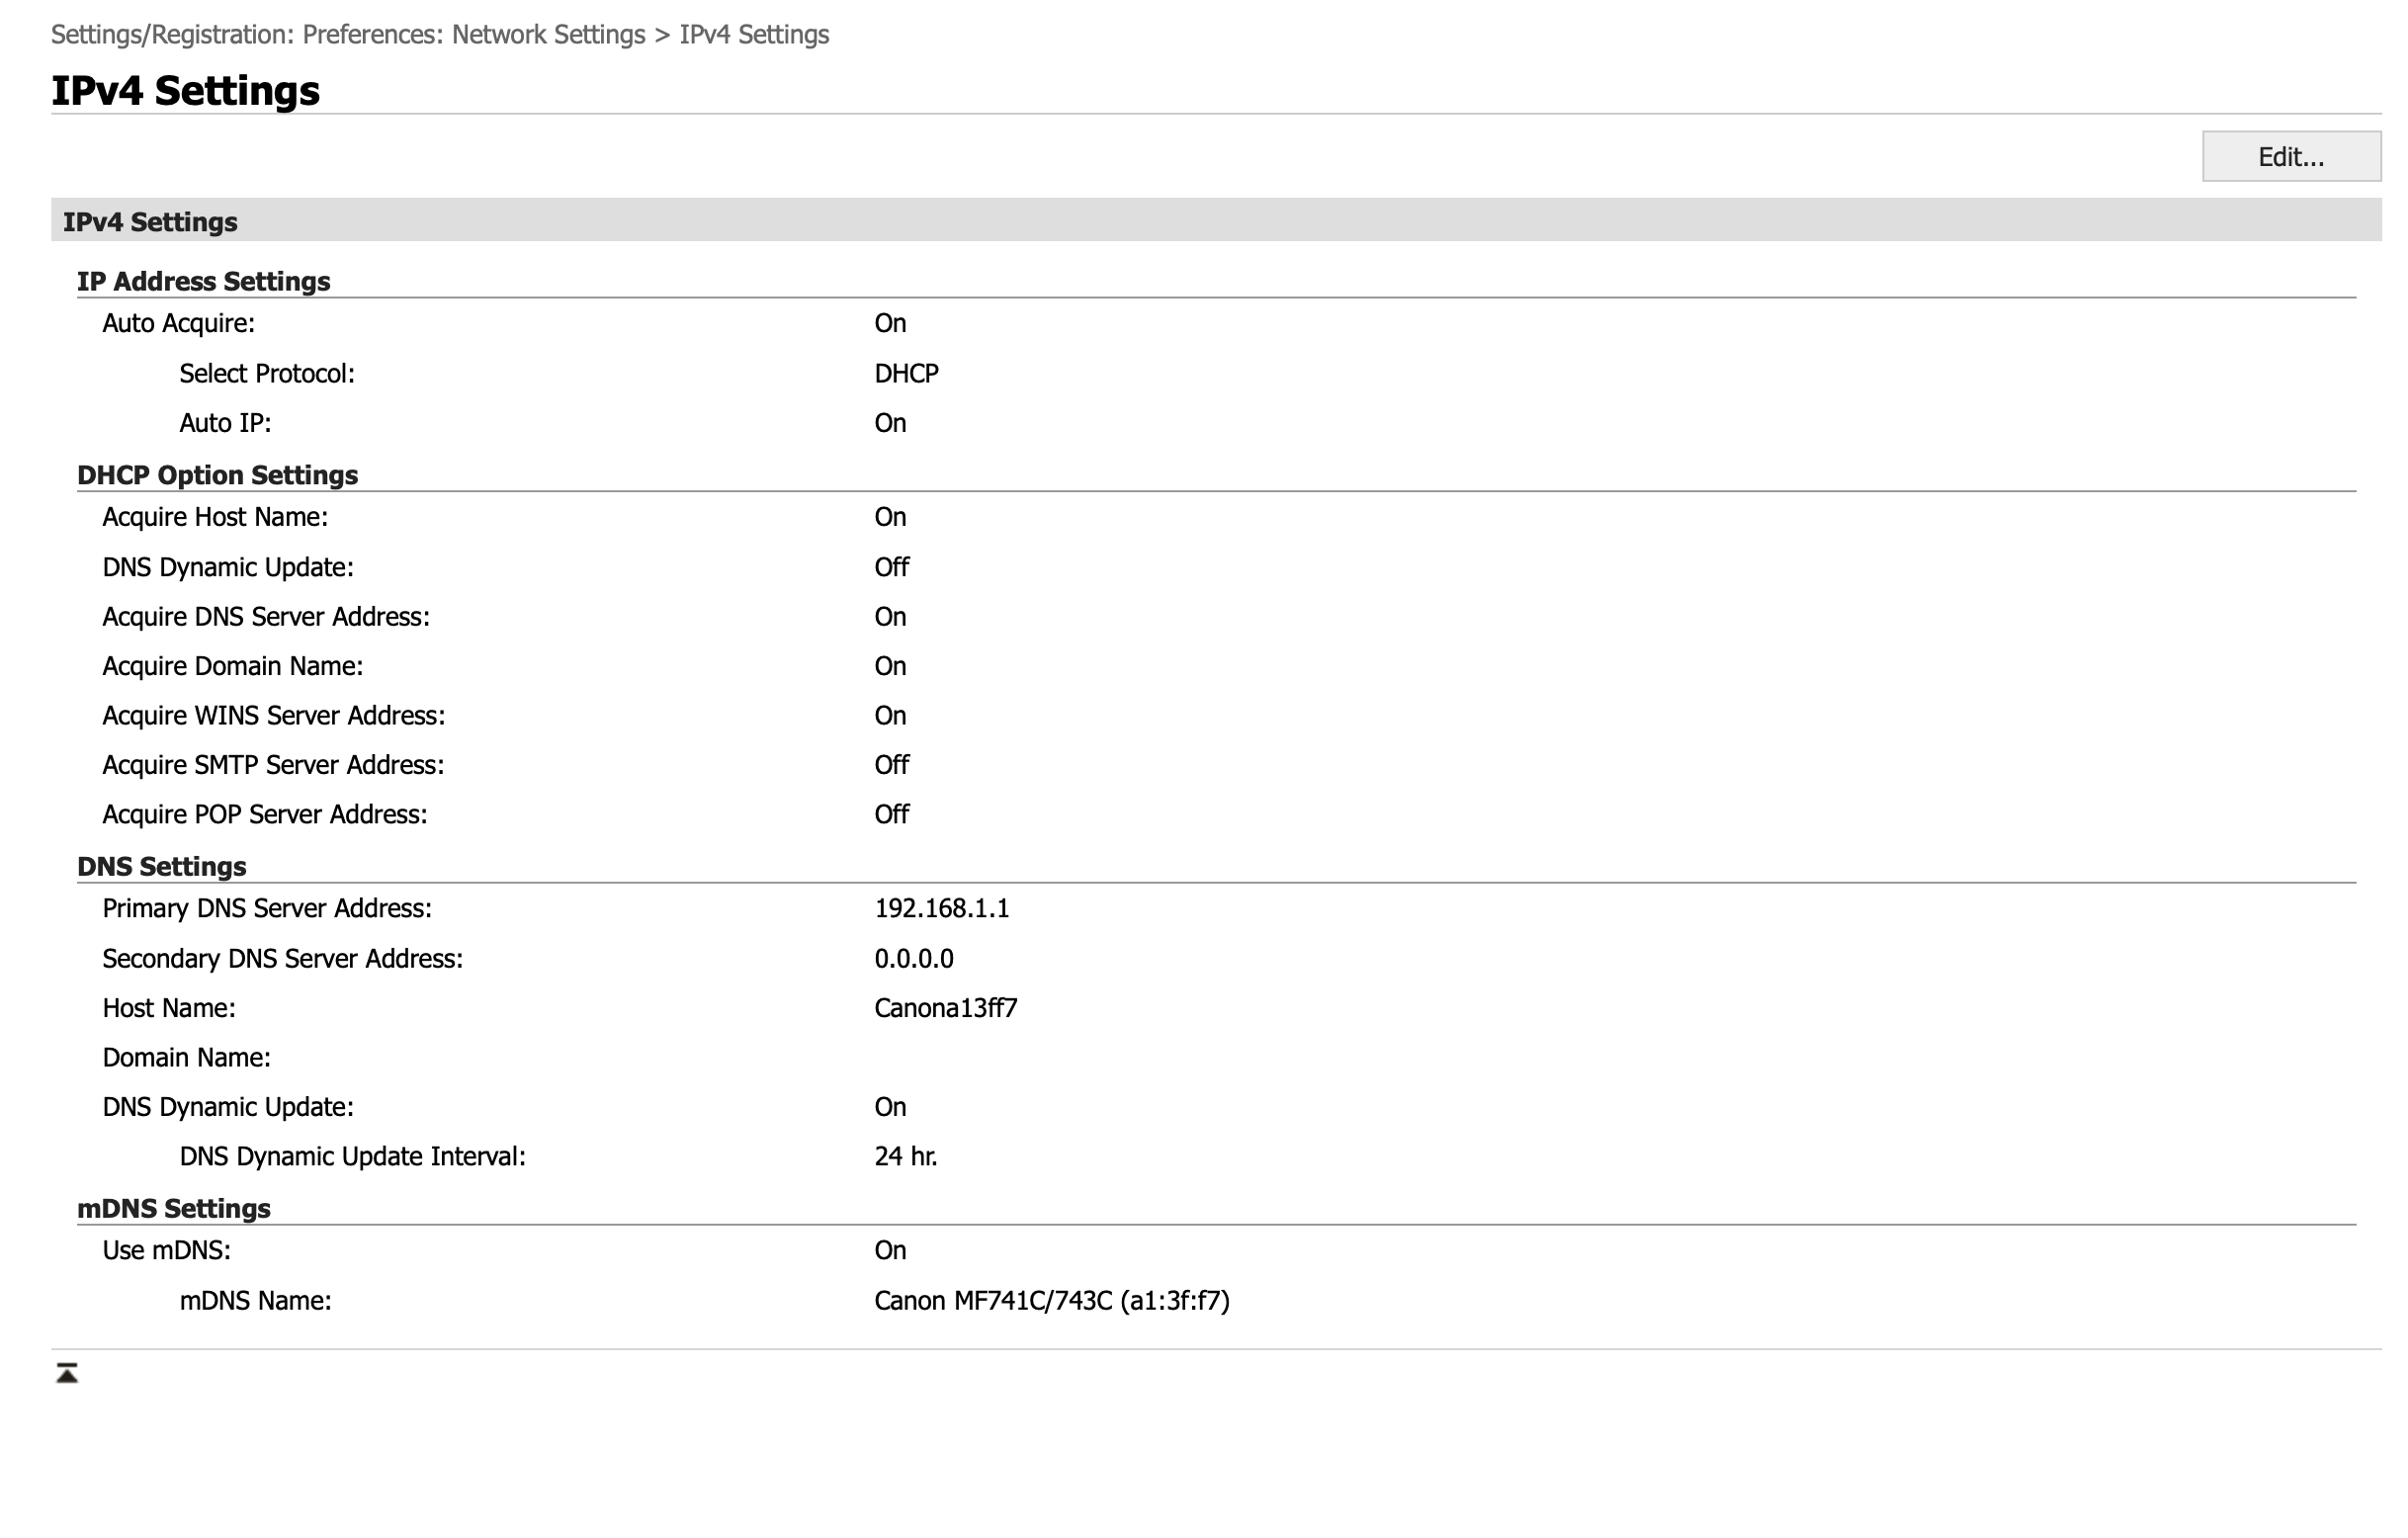The image size is (2408, 1538).
Task: Click the Acquire Host Name On value
Action: tap(890, 517)
